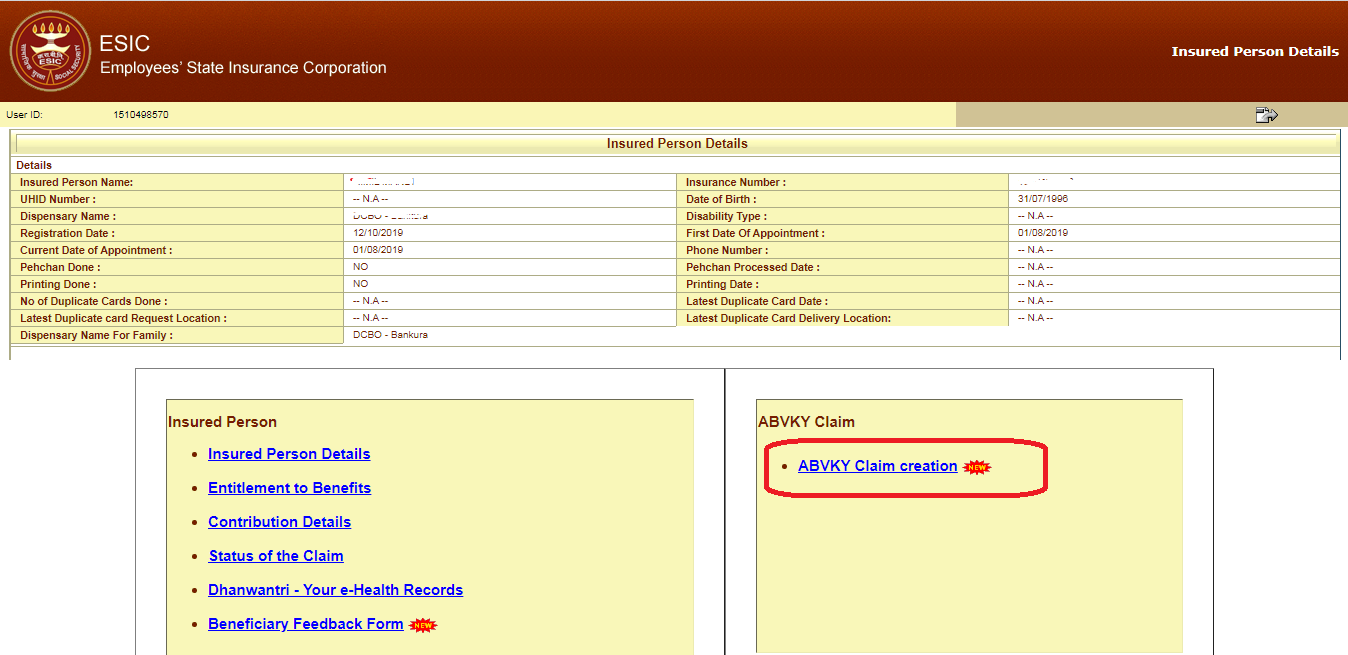The image size is (1348, 655).
Task: Select the User ID value 1510498570
Action: 141,115
